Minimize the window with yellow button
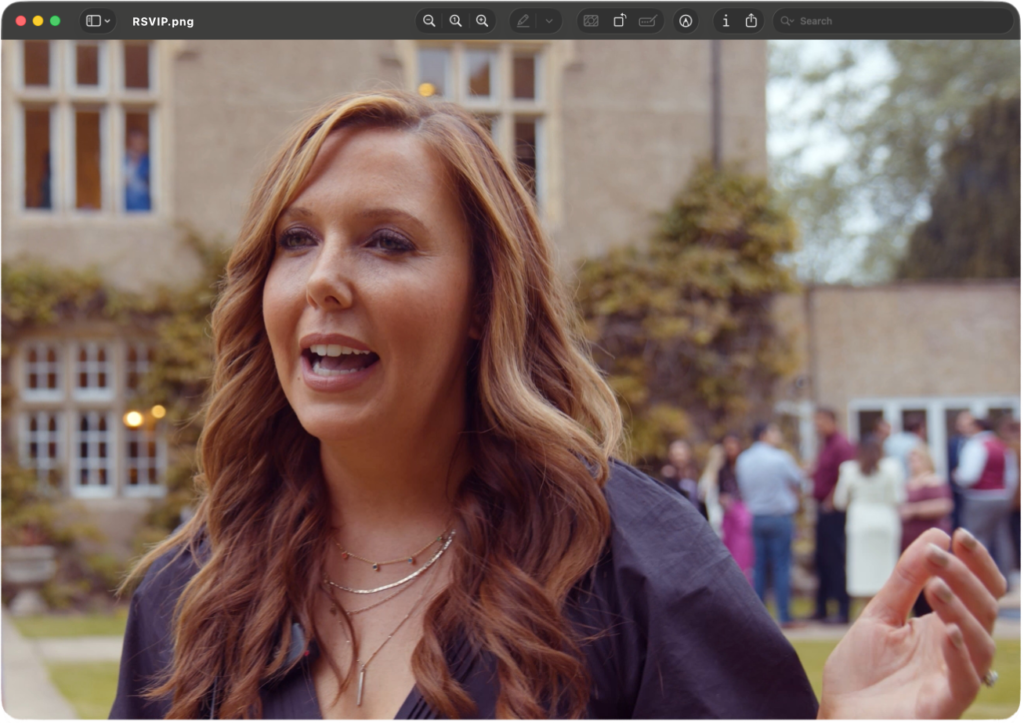The height and width of the screenshot is (723, 1024). point(38,21)
